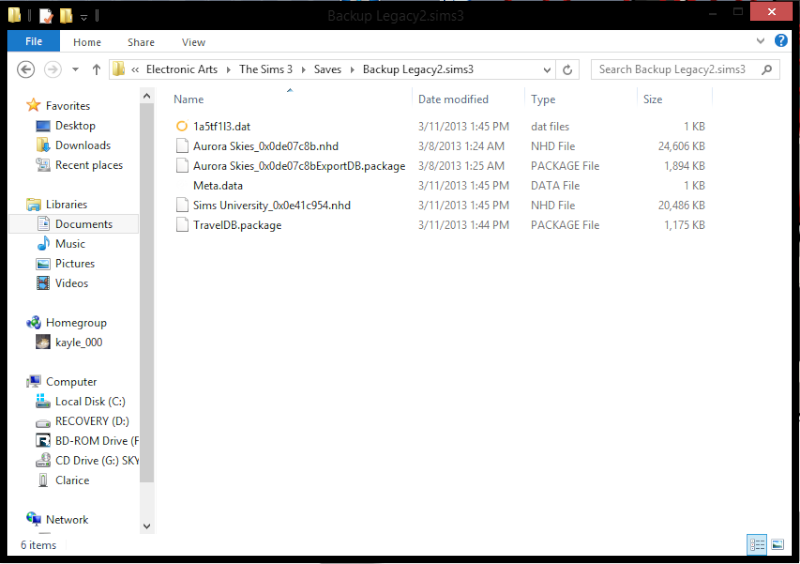Open Desktop in the sidebar
This screenshot has height=564, width=800.
[75, 126]
